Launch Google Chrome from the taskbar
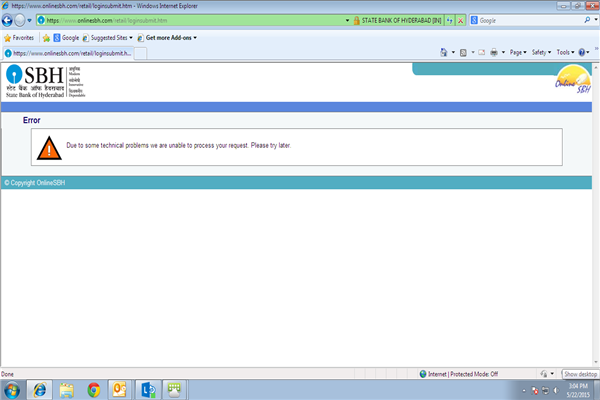The width and height of the screenshot is (600, 400). 93,390
